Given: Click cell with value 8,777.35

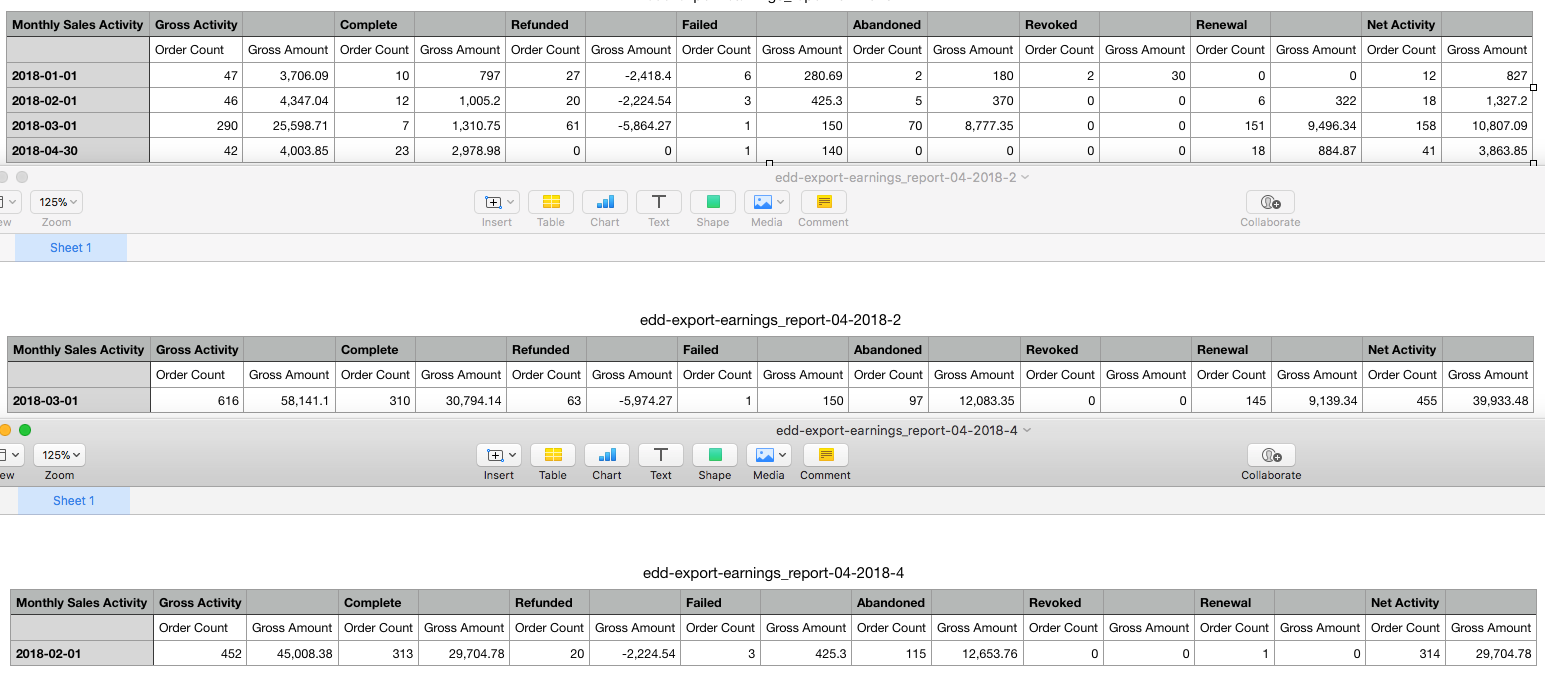Looking at the screenshot, I should pyautogui.click(x=973, y=125).
